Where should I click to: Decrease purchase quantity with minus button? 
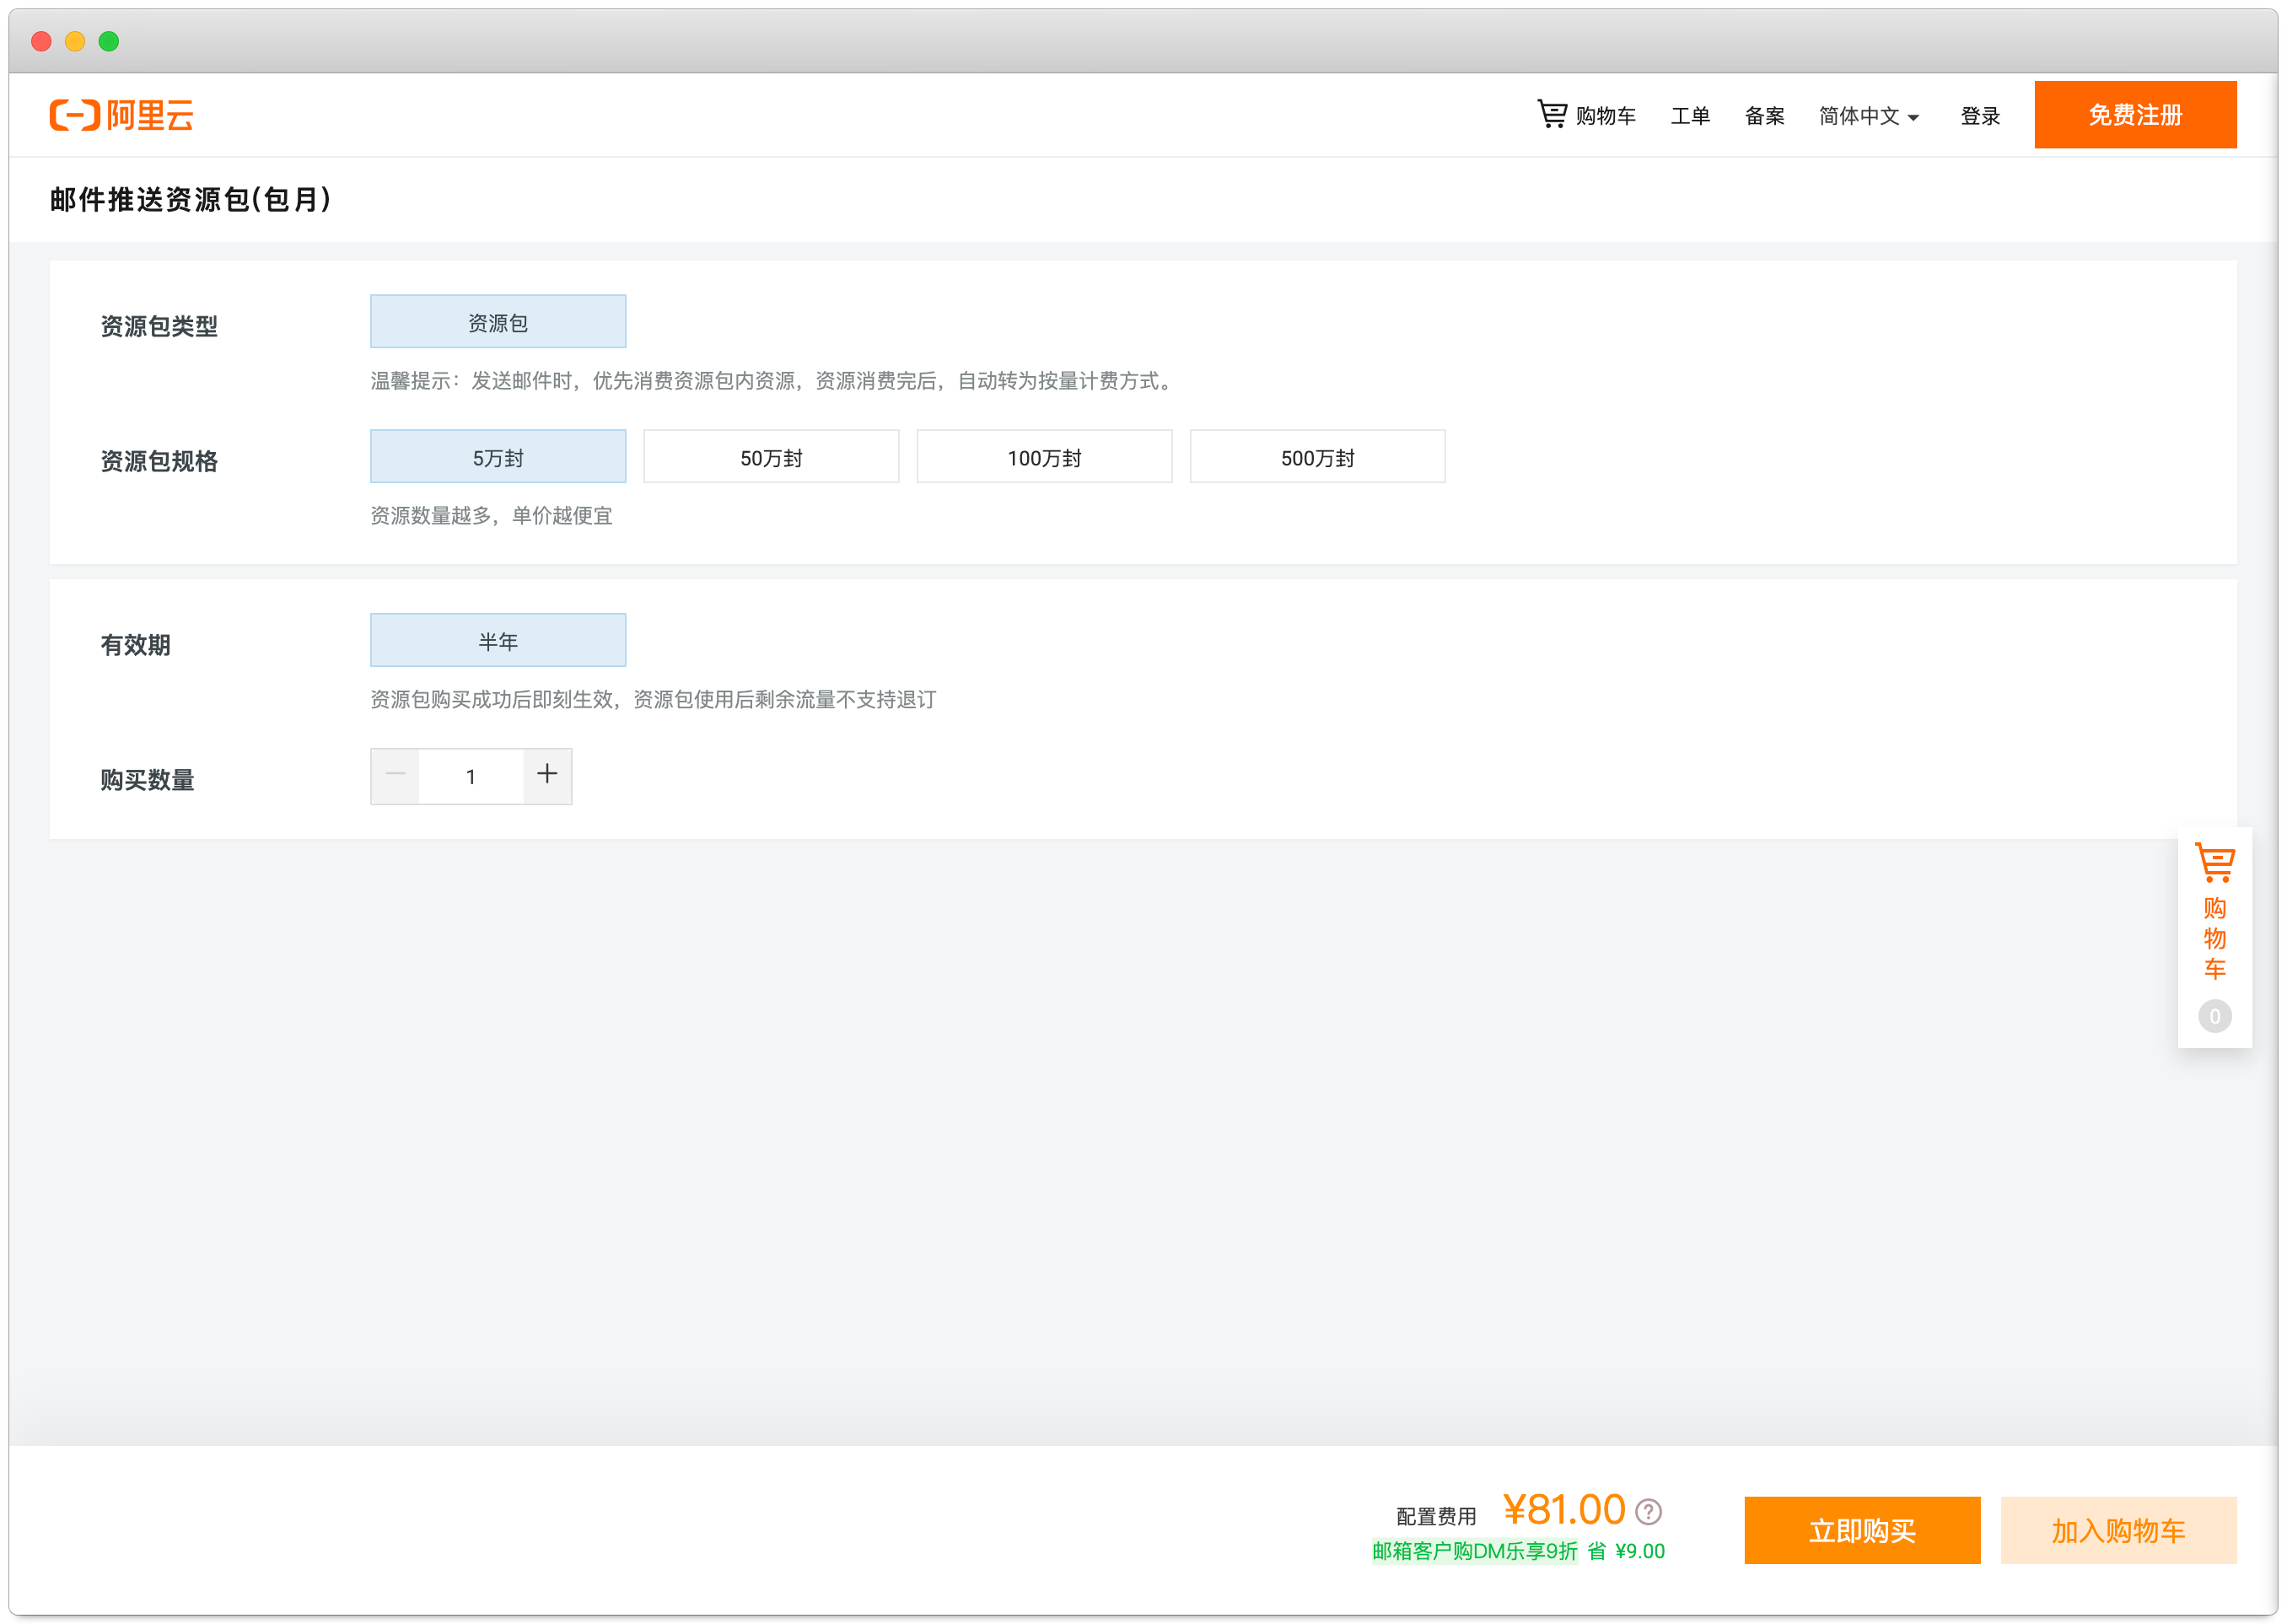pos(395,775)
